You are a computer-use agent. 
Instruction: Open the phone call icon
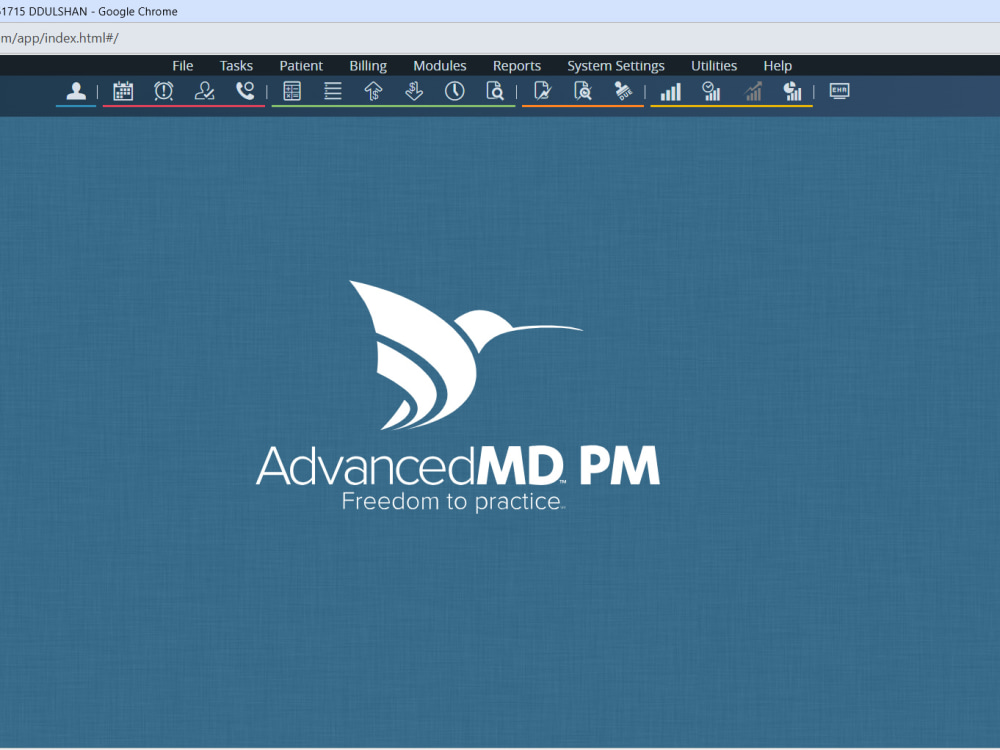(x=245, y=91)
